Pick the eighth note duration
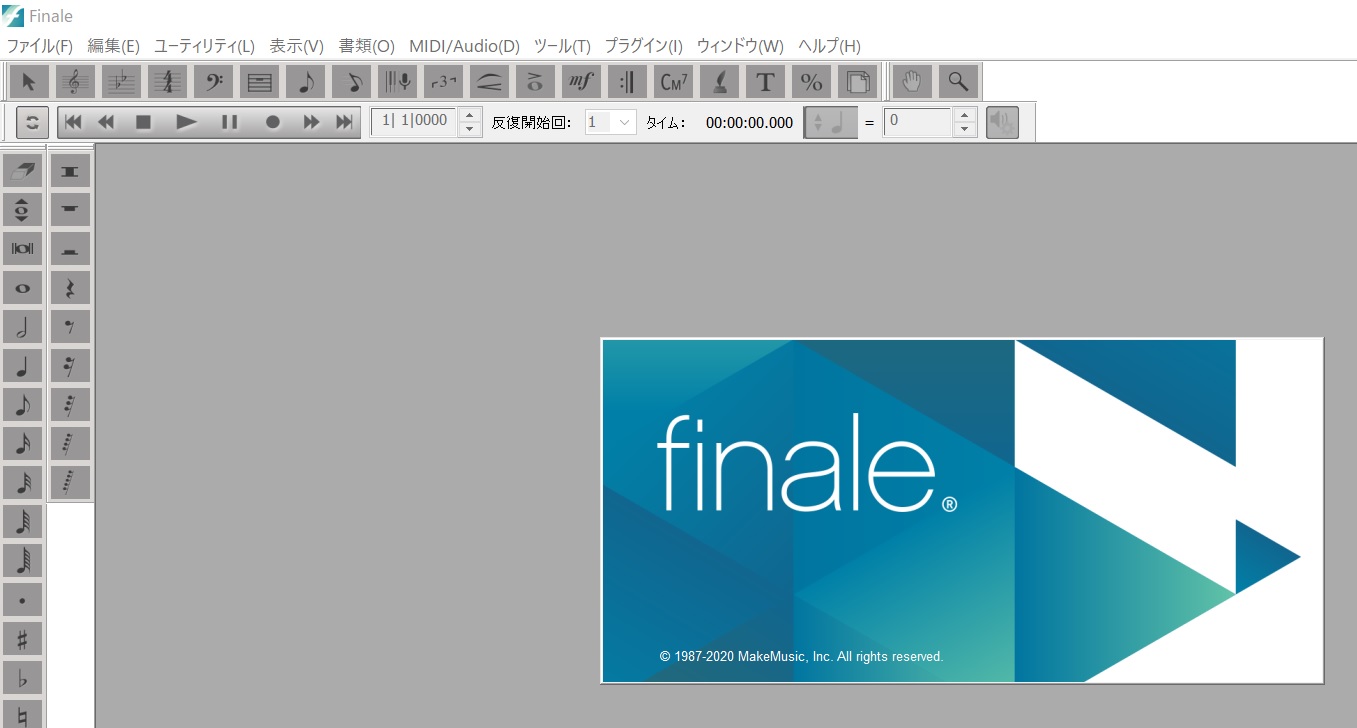1357x728 pixels. coord(22,405)
